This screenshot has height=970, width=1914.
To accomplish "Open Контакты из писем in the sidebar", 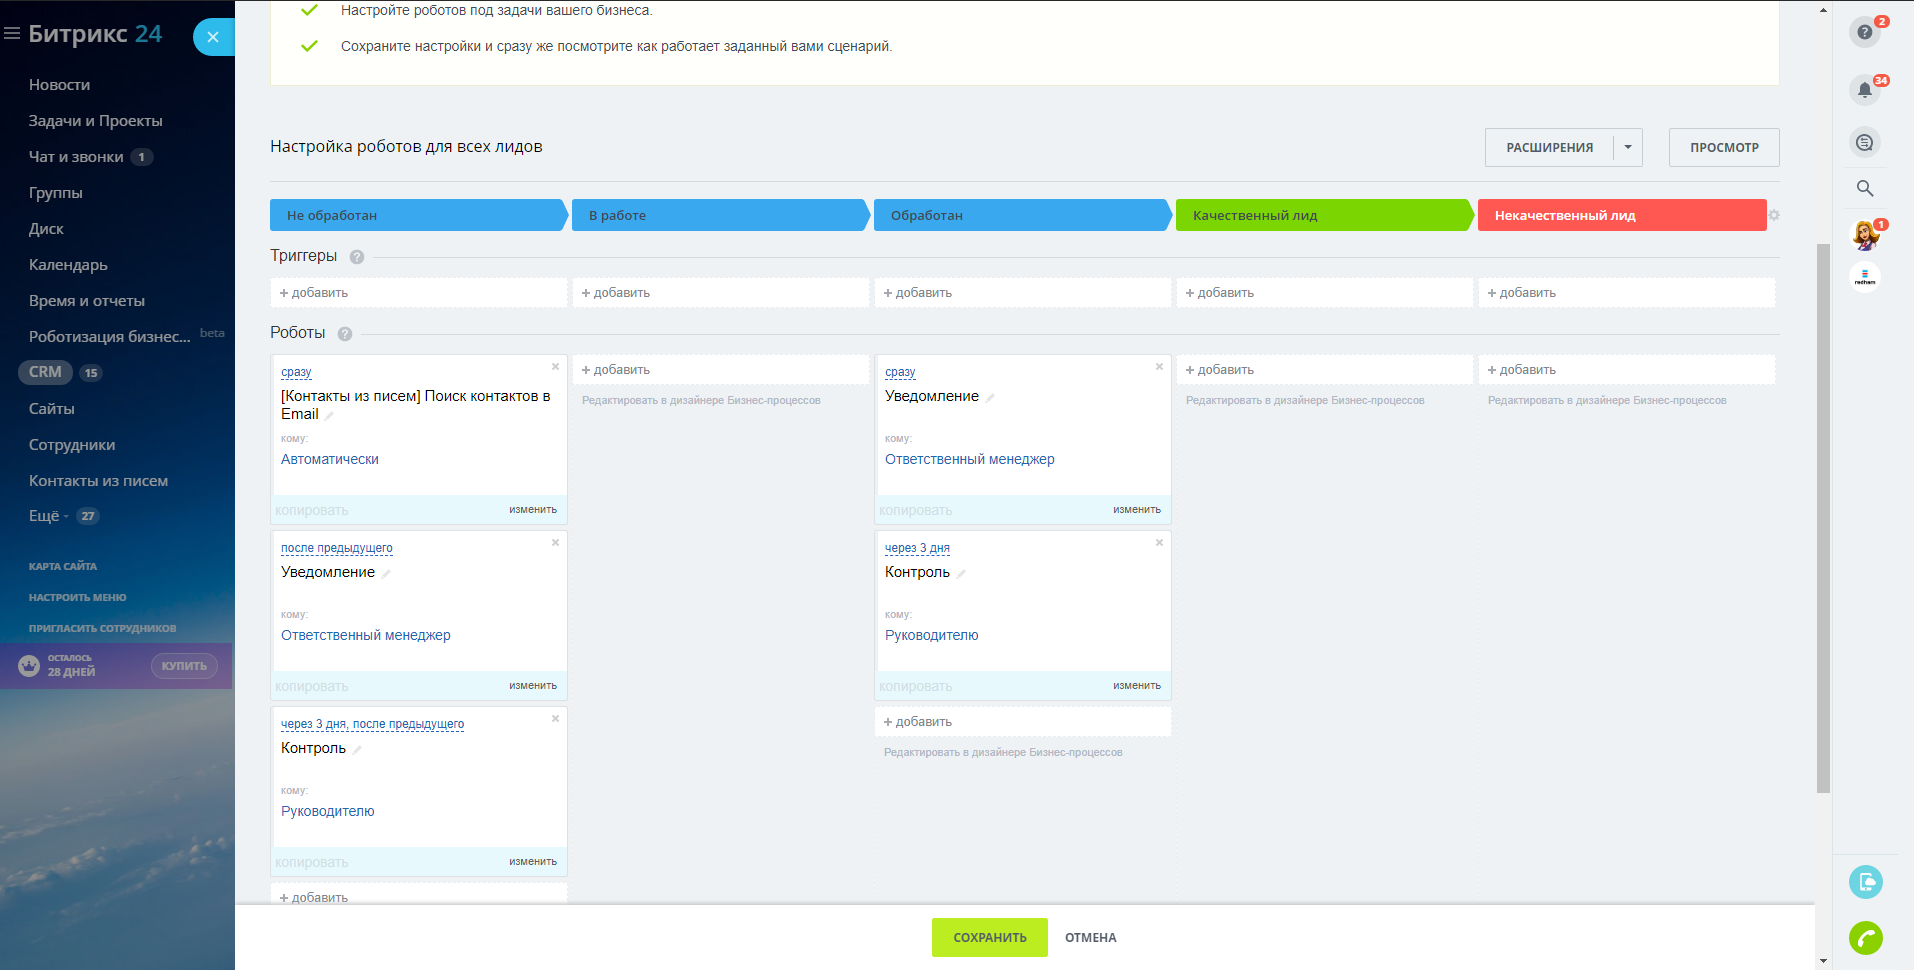I will point(98,481).
